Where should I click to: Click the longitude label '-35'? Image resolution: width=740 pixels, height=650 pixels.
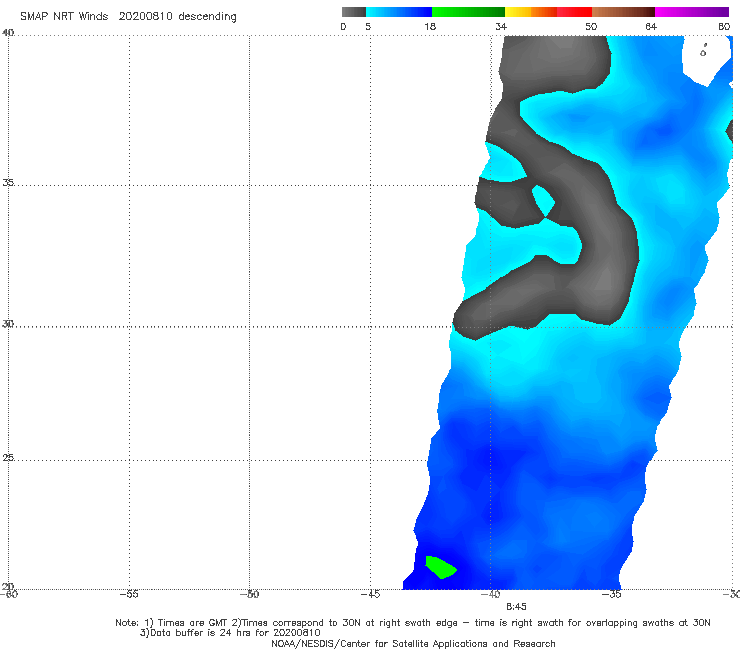(611, 594)
